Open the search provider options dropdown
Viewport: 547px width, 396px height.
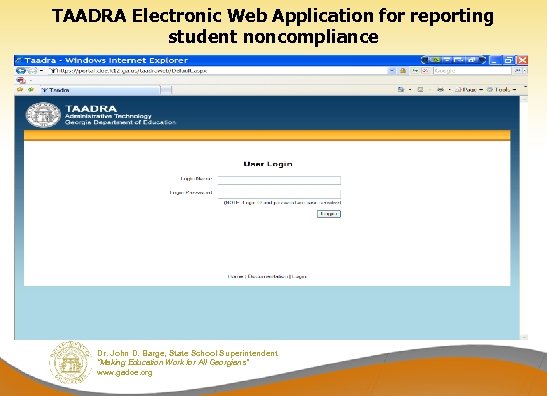[x=525, y=71]
